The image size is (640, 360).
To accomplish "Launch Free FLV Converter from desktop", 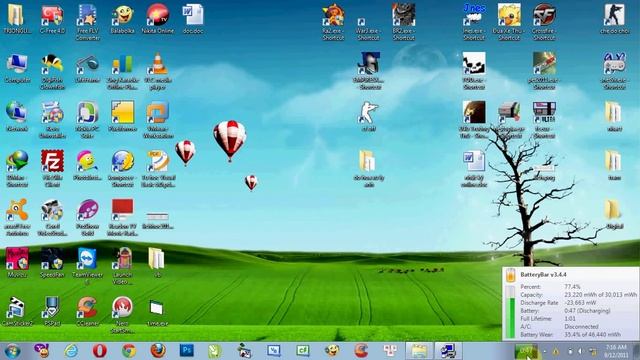I will [87, 22].
